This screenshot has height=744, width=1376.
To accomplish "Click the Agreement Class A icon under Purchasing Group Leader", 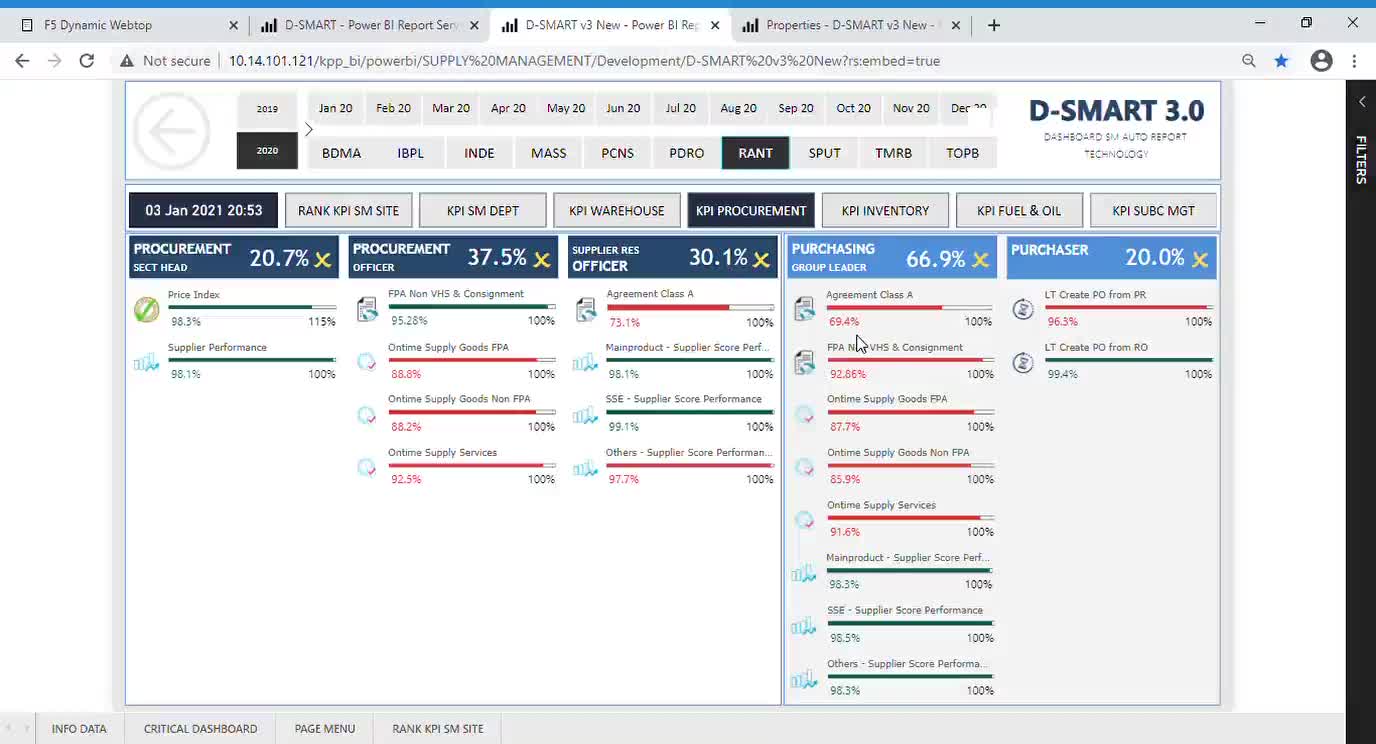I will click(x=804, y=309).
